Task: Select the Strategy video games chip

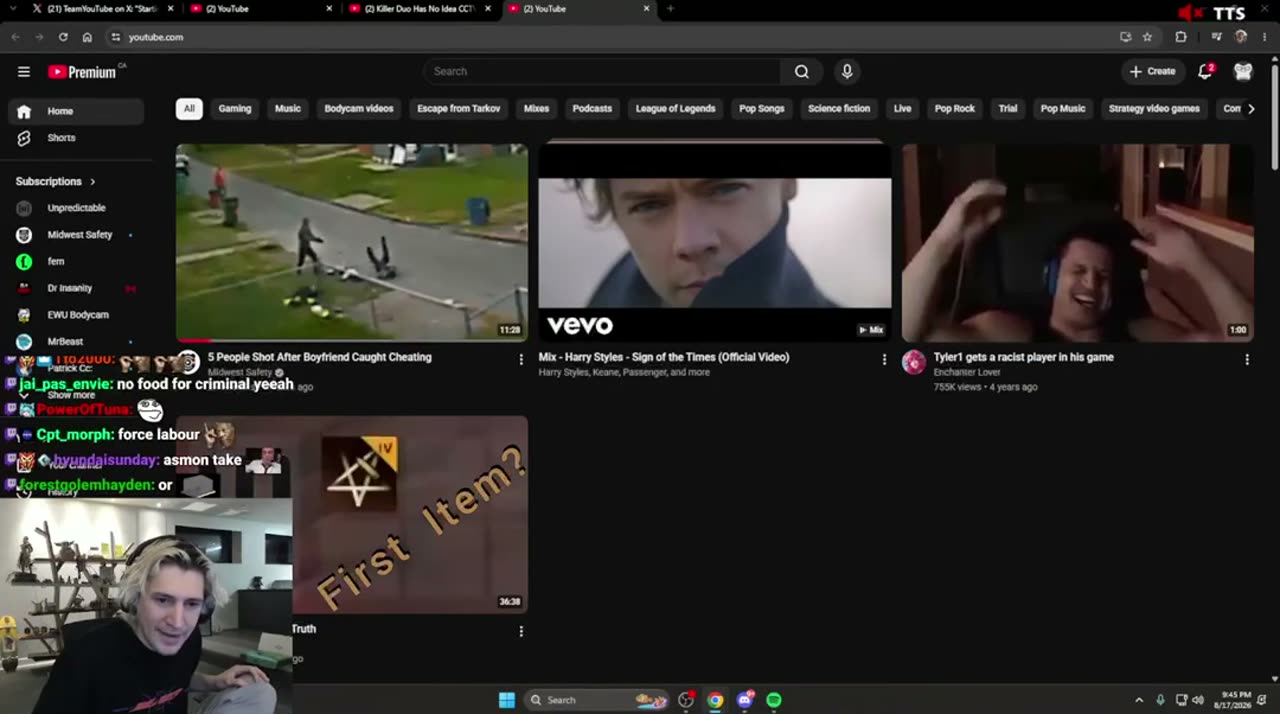Action: (x=1154, y=109)
